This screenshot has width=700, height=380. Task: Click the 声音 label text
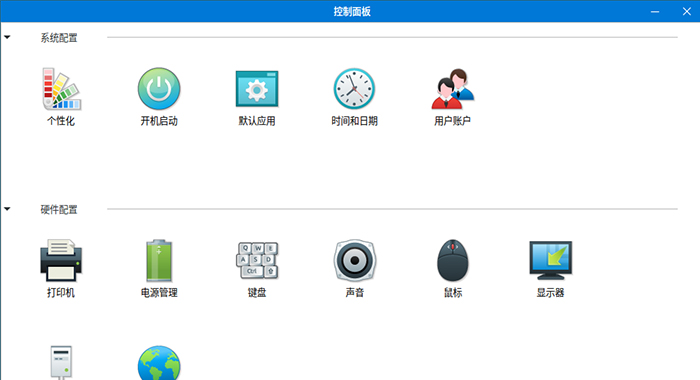pyautogui.click(x=354, y=292)
